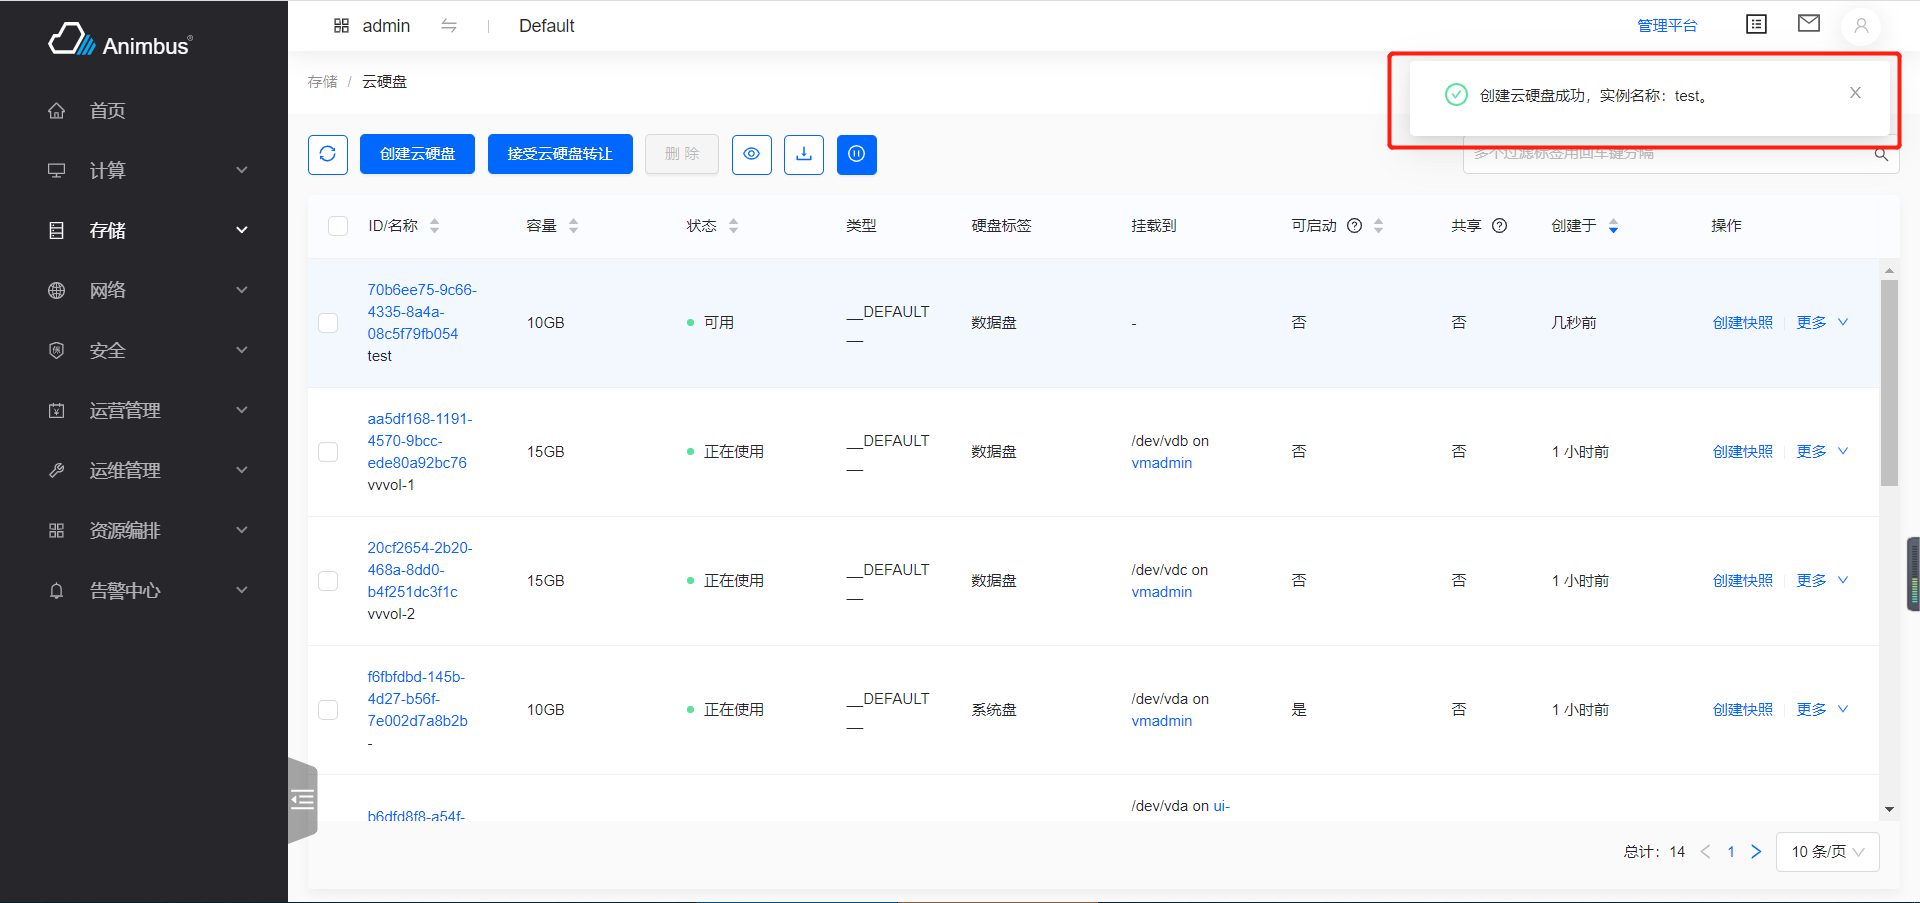
Task: Click the table vertical scrollbar thumb
Action: pyautogui.click(x=1889, y=382)
